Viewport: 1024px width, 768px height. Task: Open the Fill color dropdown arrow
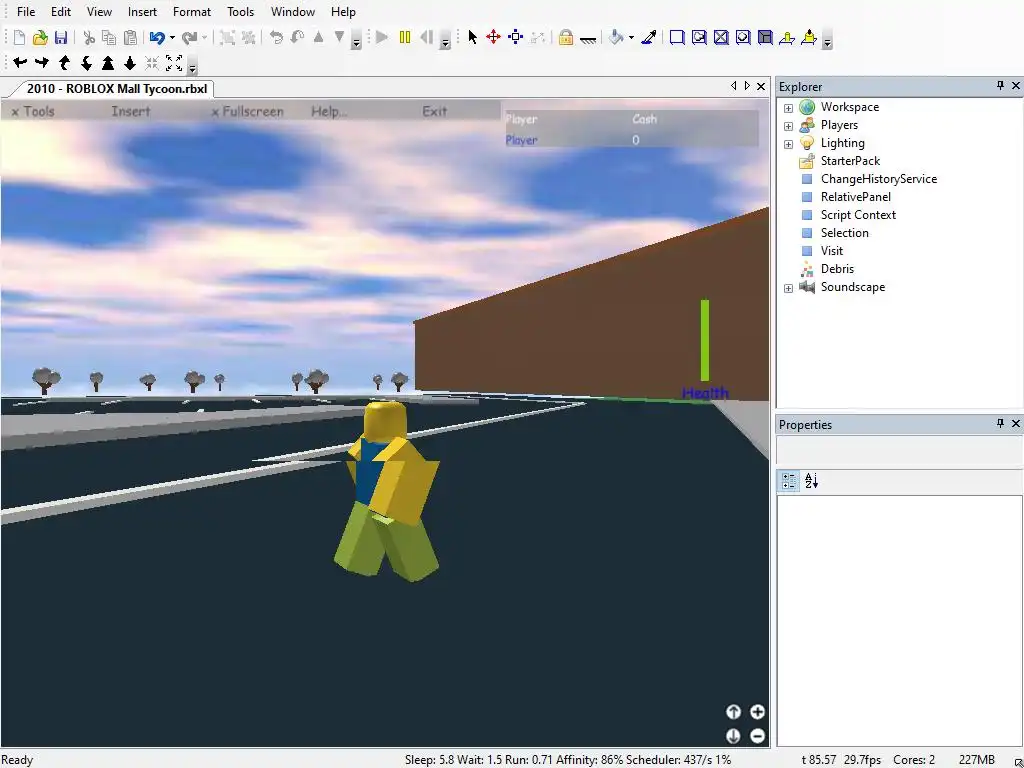coord(631,38)
